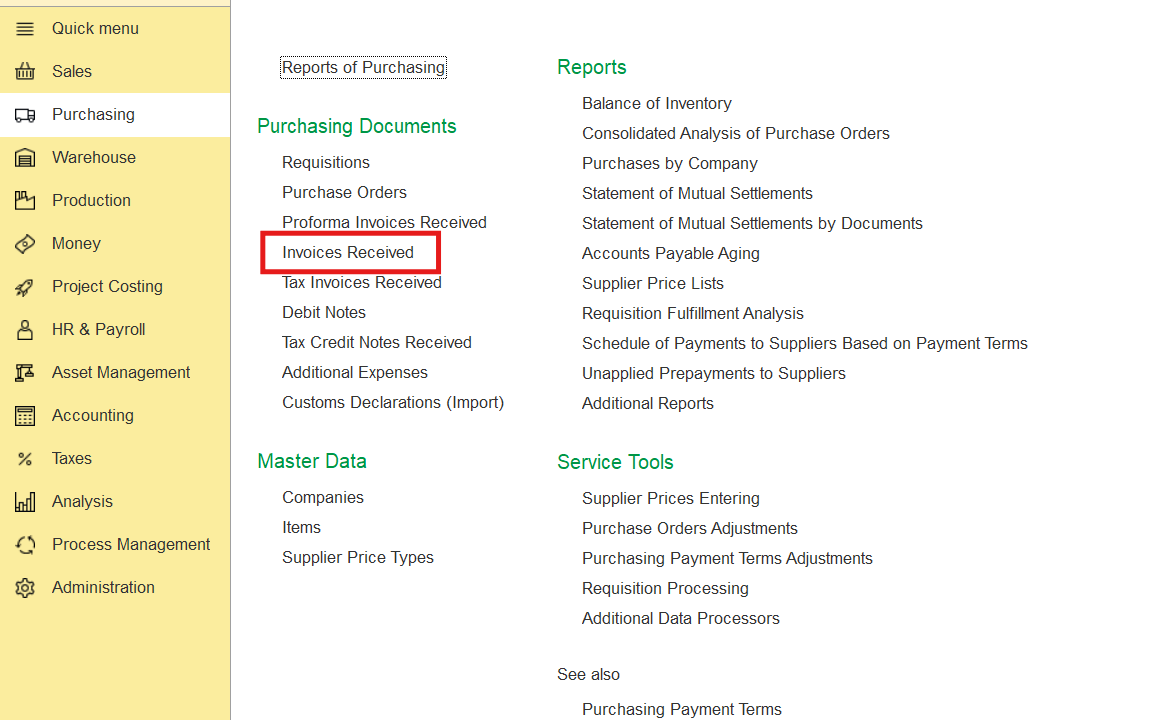Open the Purchase Orders link
The width and height of the screenshot is (1152, 720).
(x=344, y=193)
